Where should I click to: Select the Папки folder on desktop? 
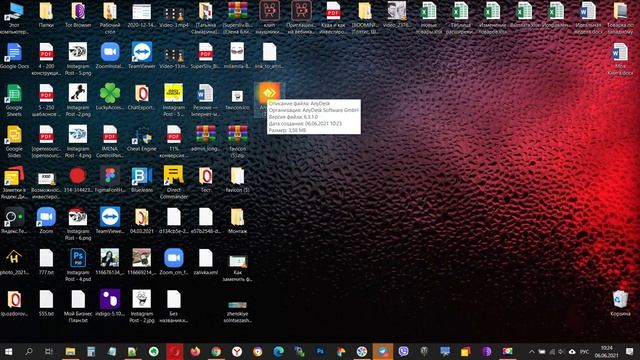(x=46, y=11)
